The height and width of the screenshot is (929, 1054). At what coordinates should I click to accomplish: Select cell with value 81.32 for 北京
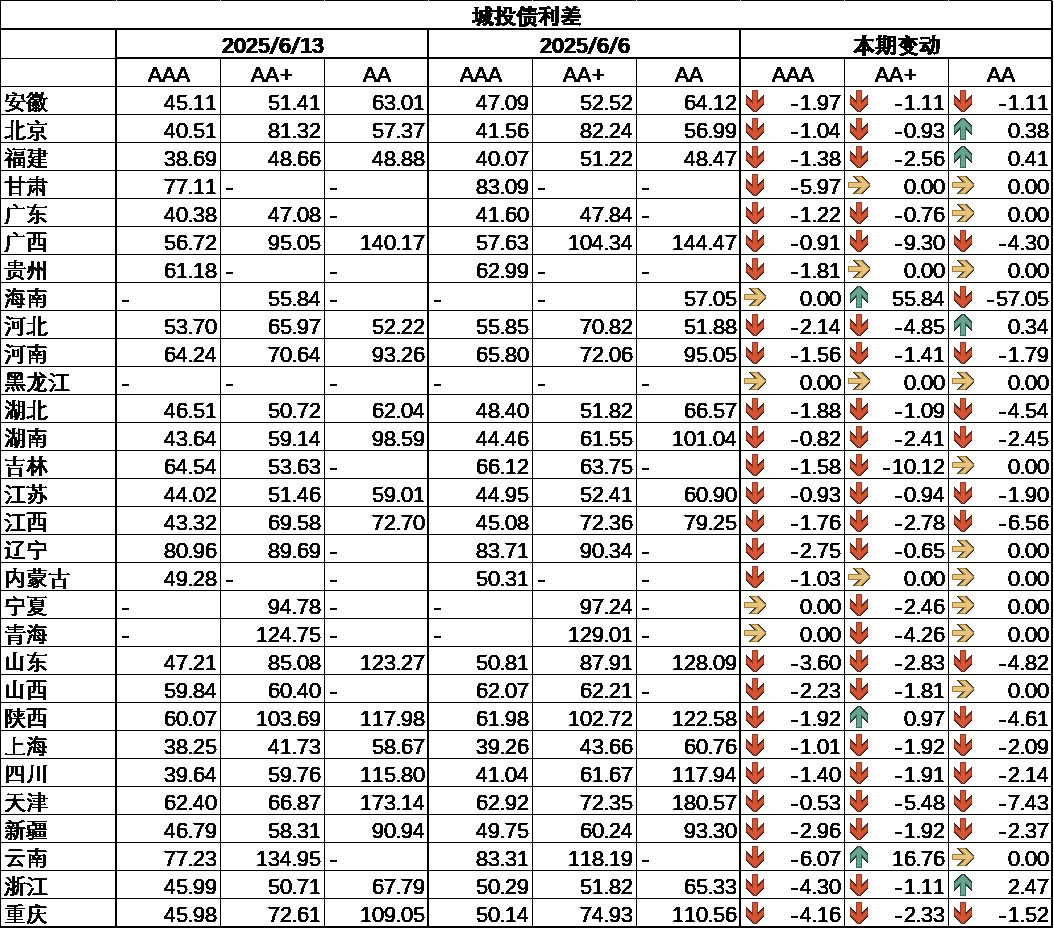[x=272, y=130]
